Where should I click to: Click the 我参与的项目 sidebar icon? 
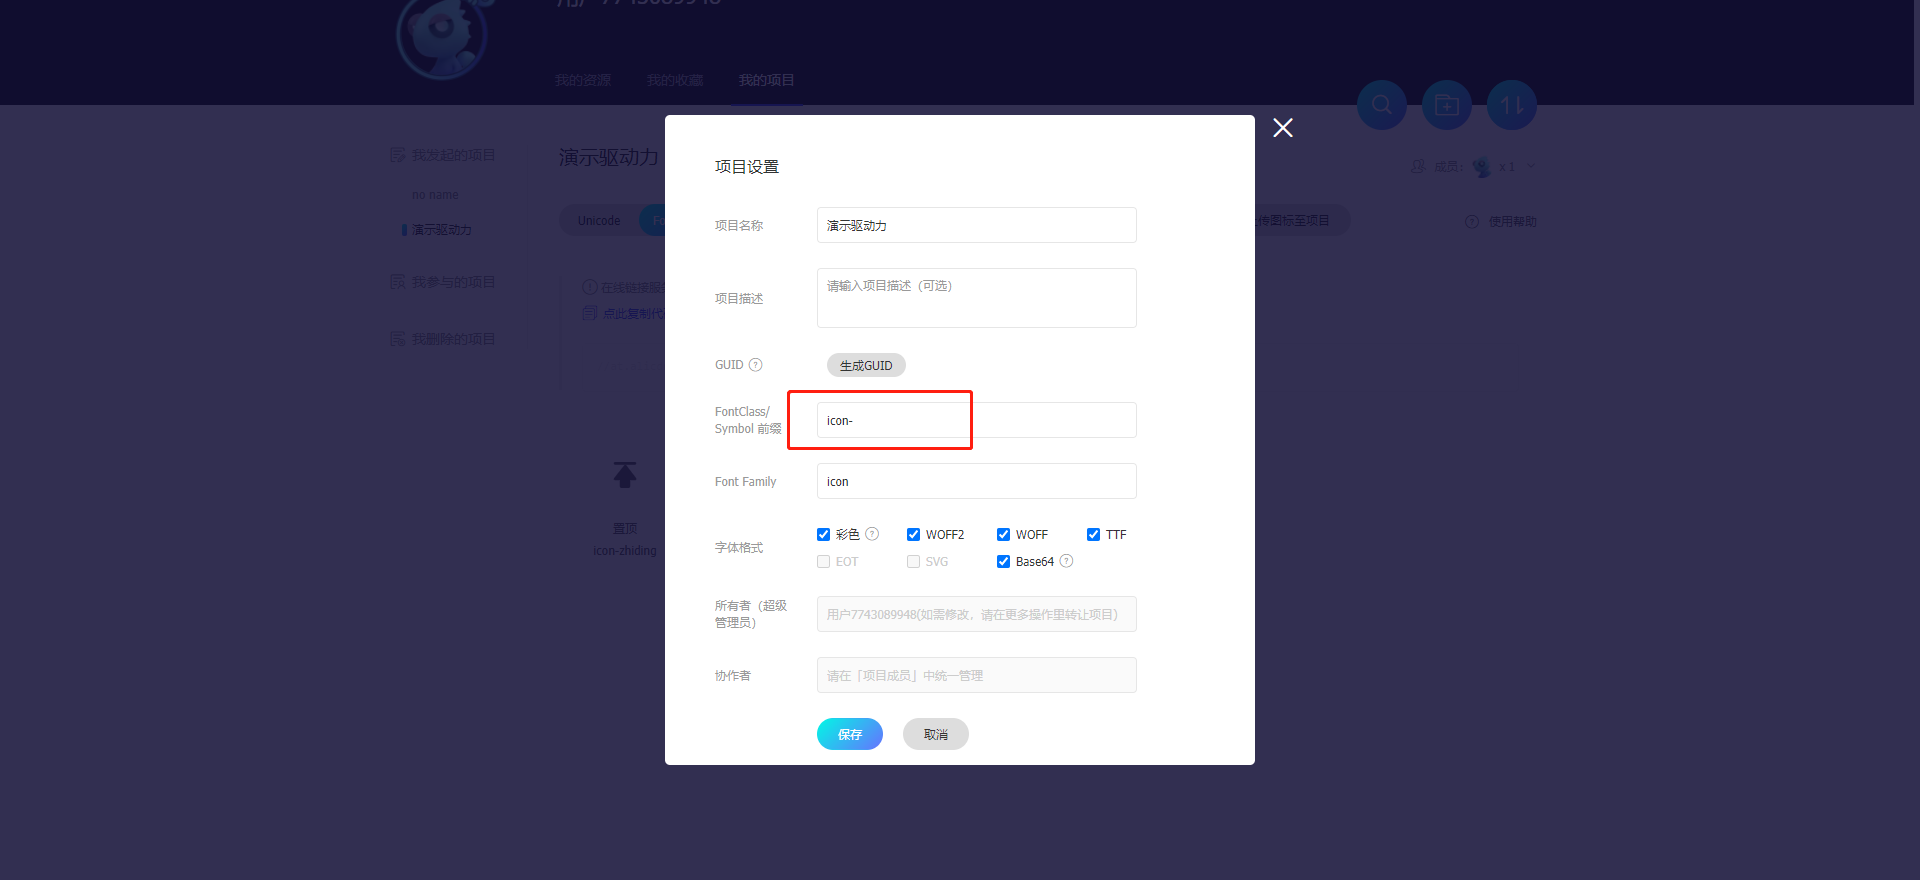(398, 282)
